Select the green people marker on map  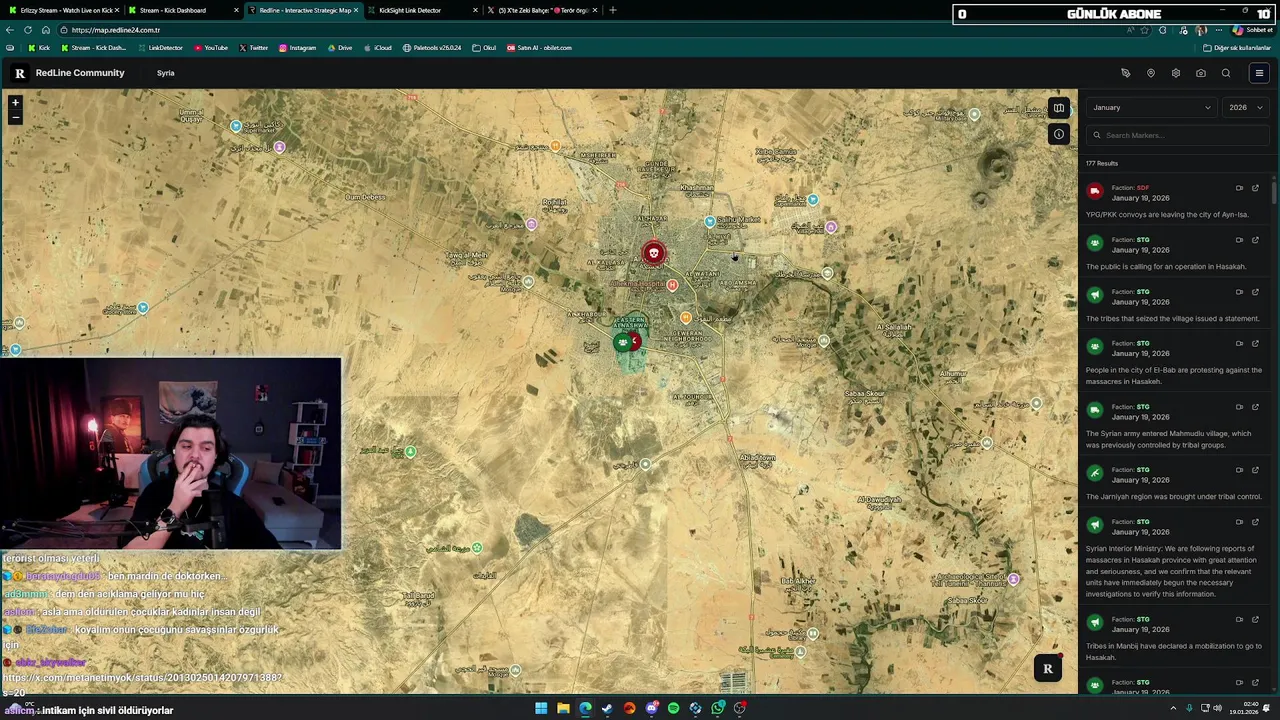(x=622, y=343)
